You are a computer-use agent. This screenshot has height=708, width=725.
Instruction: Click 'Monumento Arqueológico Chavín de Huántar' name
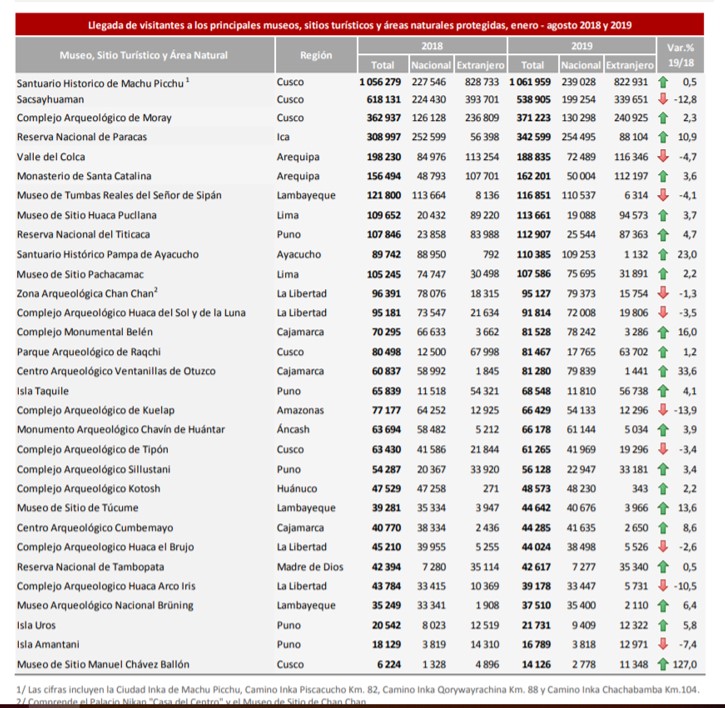tap(121, 429)
